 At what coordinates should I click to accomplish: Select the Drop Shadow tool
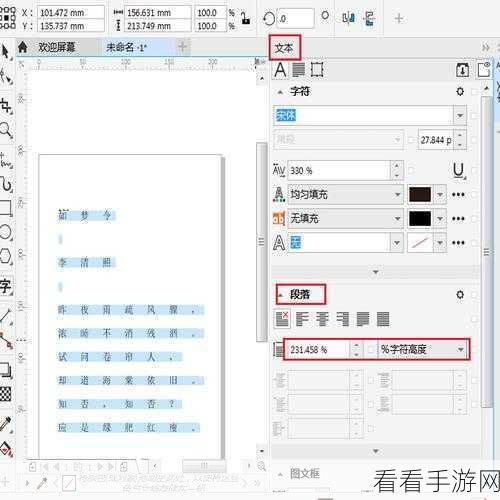click(6, 370)
